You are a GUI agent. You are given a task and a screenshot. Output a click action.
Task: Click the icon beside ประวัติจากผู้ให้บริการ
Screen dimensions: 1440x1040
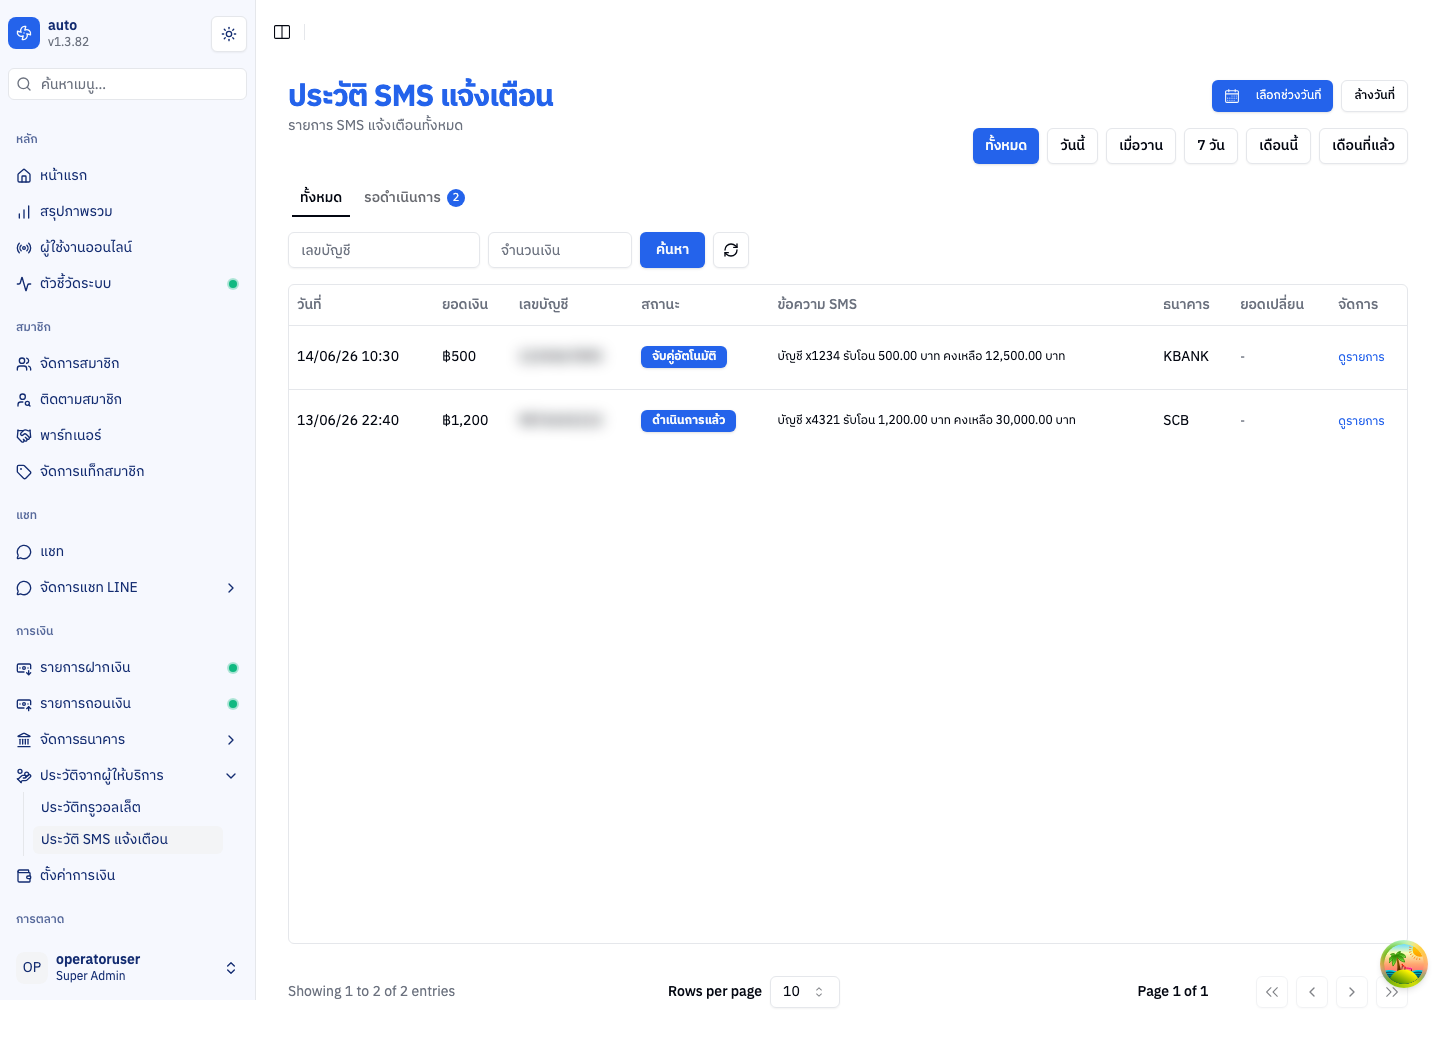coord(24,776)
